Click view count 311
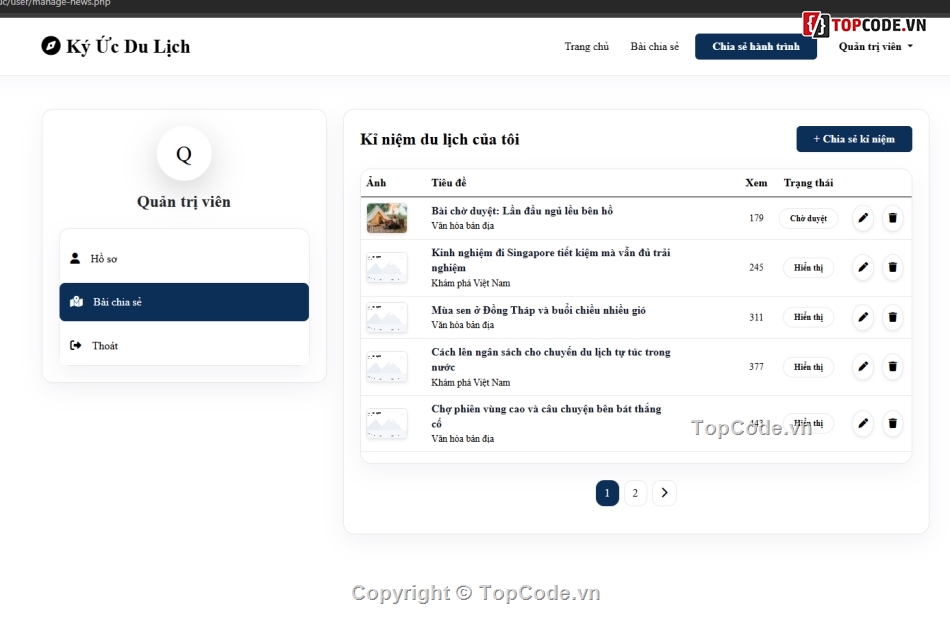The width and height of the screenshot is (950, 624). 756,317
